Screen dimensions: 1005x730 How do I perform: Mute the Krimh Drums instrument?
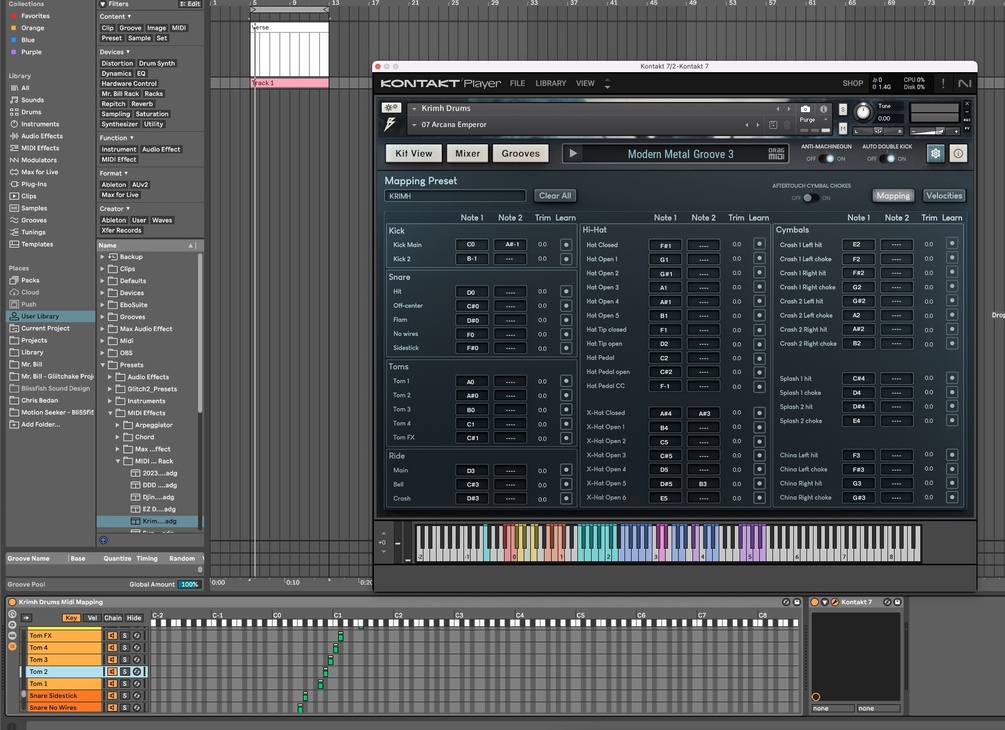coord(843,128)
